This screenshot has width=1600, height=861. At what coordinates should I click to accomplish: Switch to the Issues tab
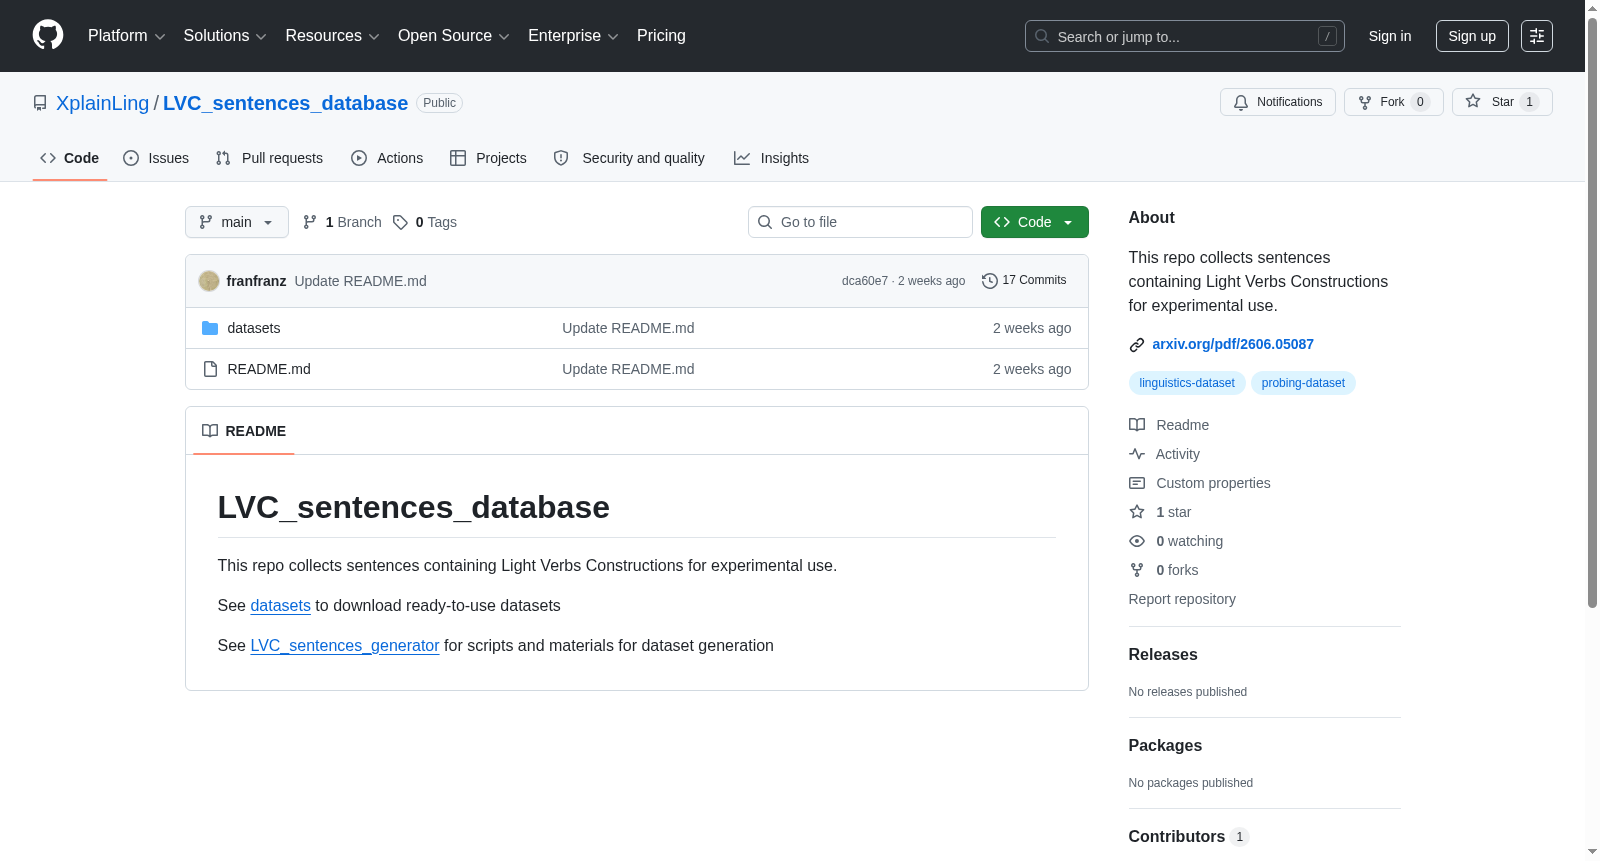coord(156,158)
